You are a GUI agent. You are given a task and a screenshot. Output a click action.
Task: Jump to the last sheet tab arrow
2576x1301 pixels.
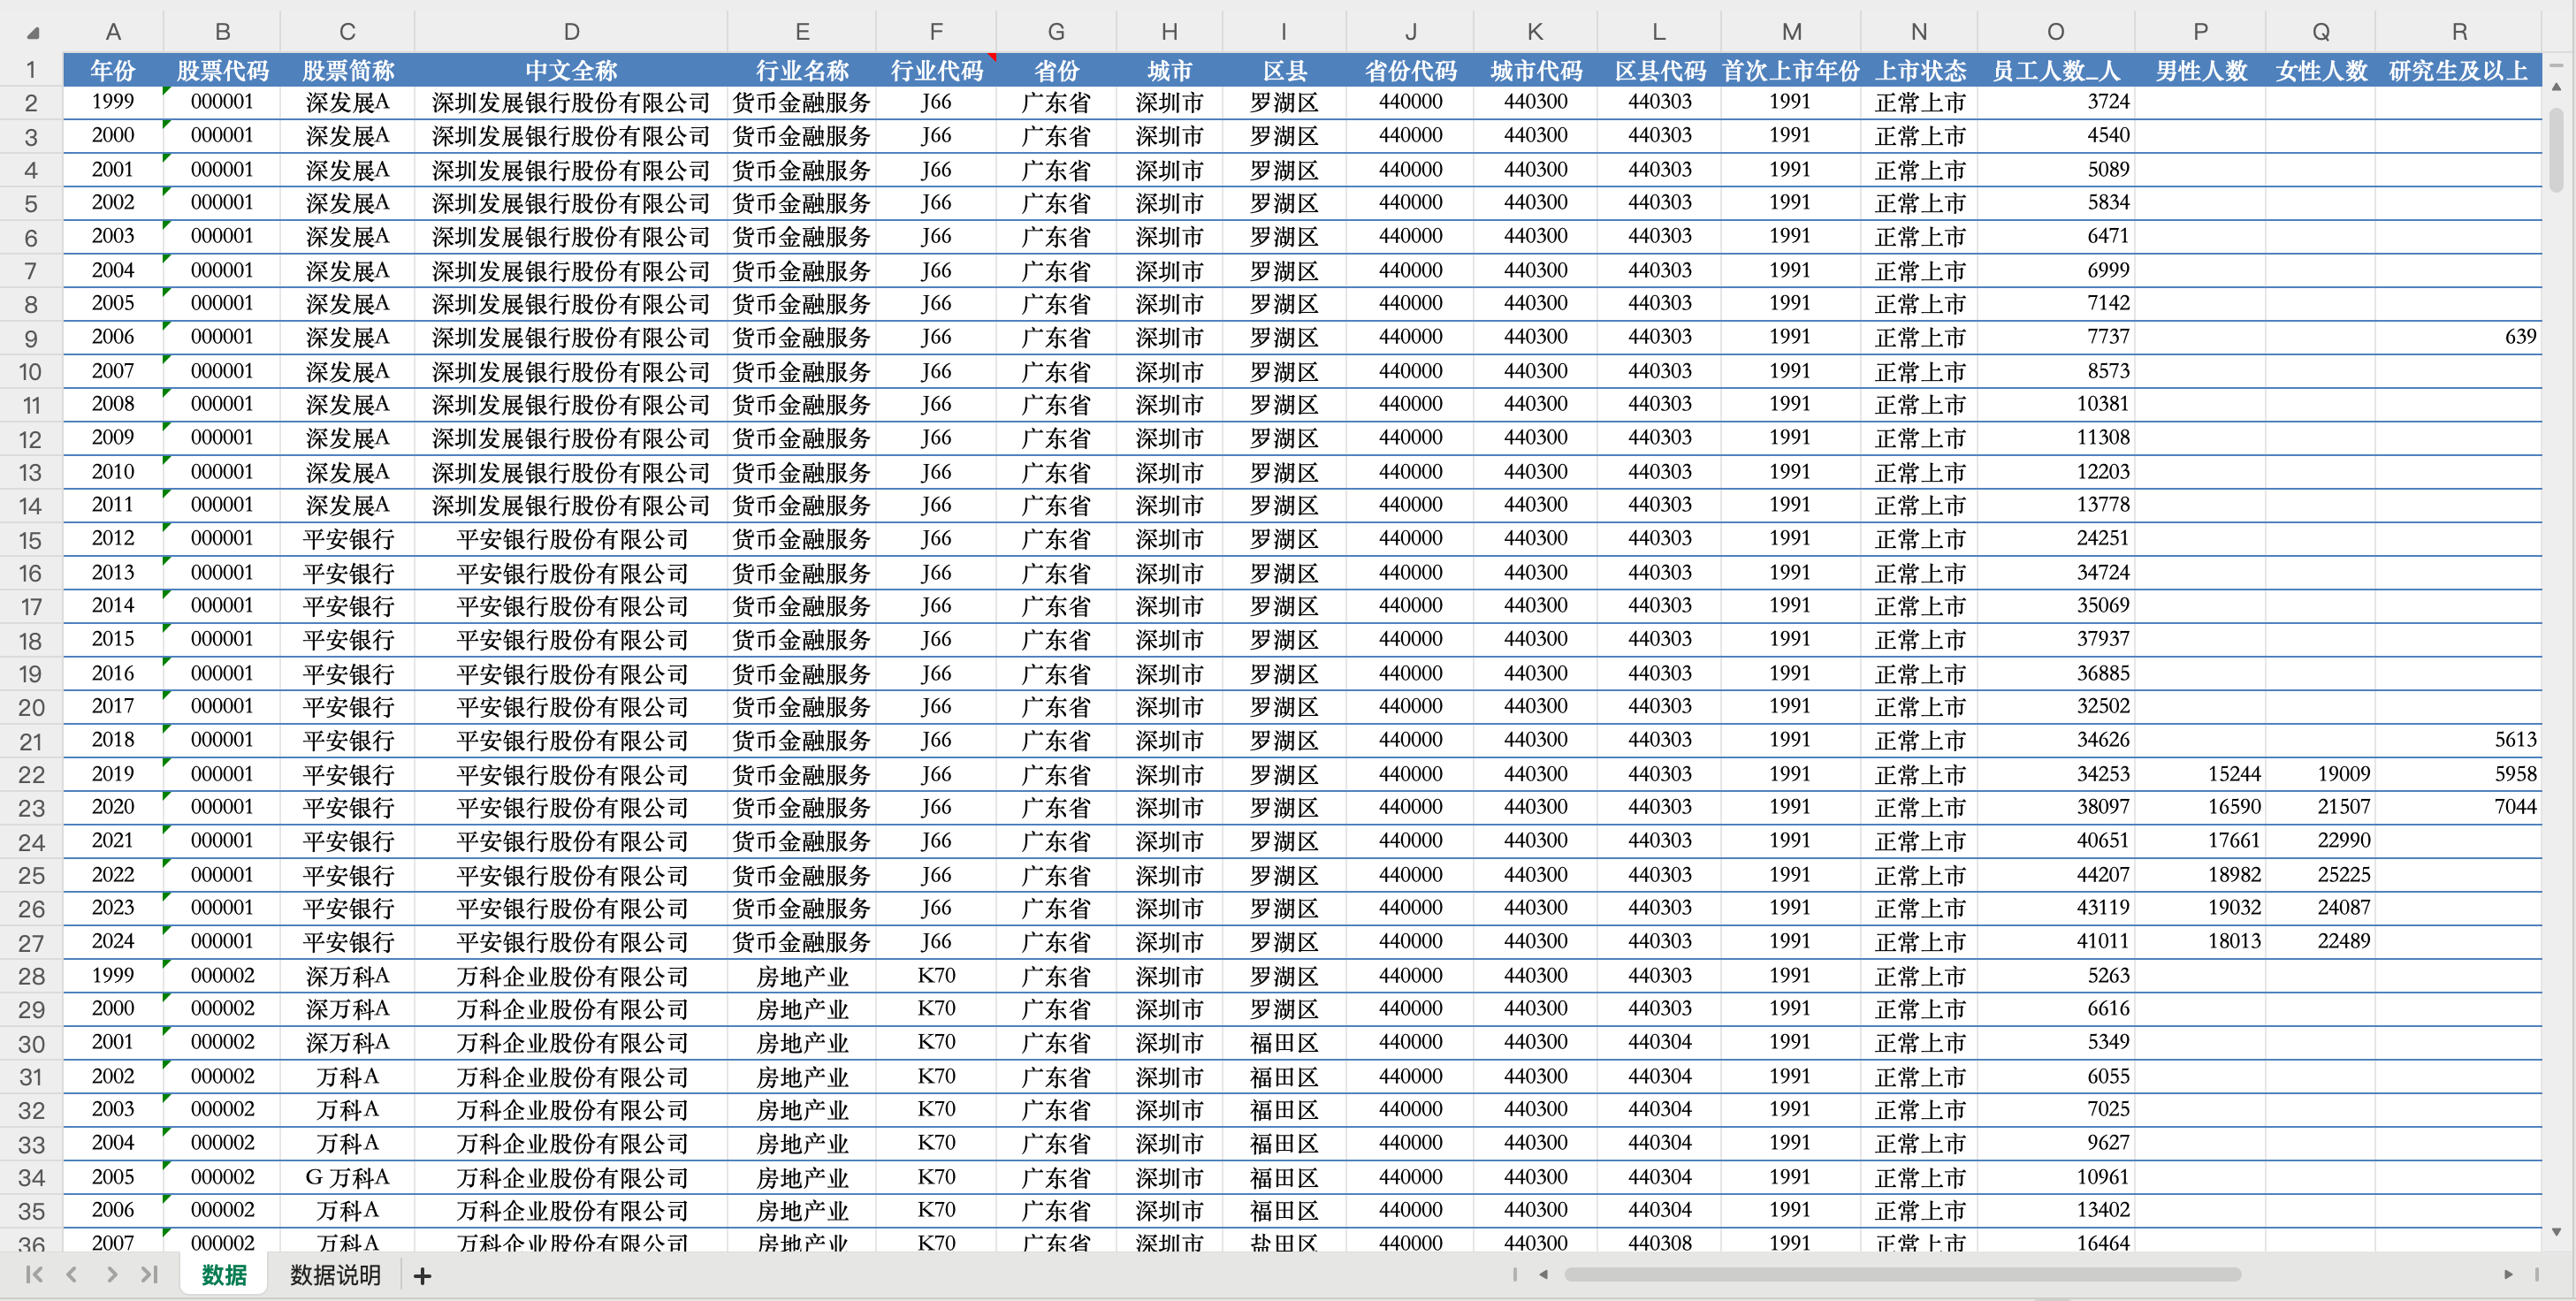(149, 1274)
